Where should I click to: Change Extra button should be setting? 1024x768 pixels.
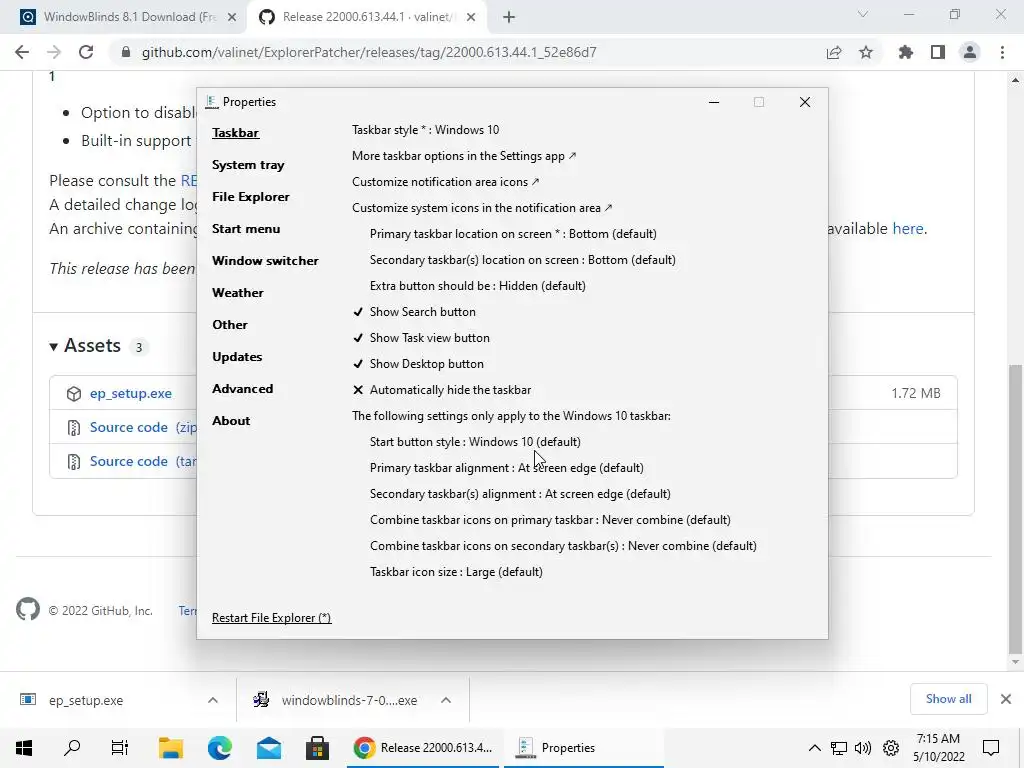[x=477, y=286]
